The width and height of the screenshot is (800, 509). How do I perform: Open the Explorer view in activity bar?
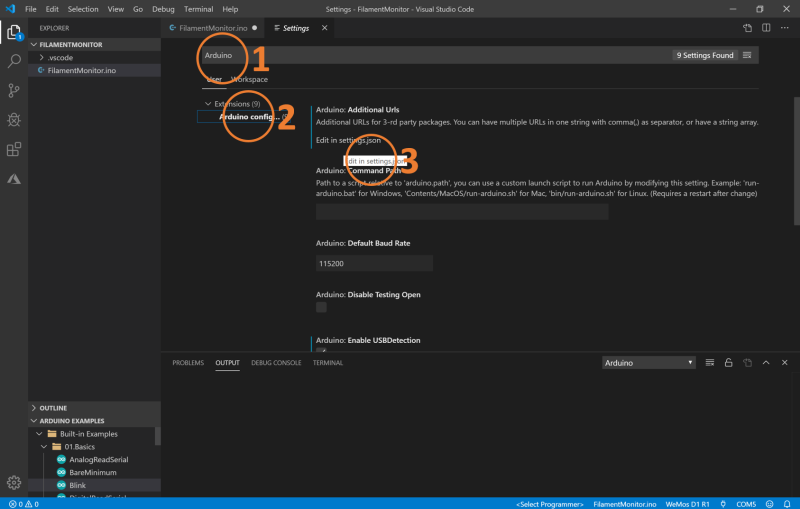[x=14, y=32]
